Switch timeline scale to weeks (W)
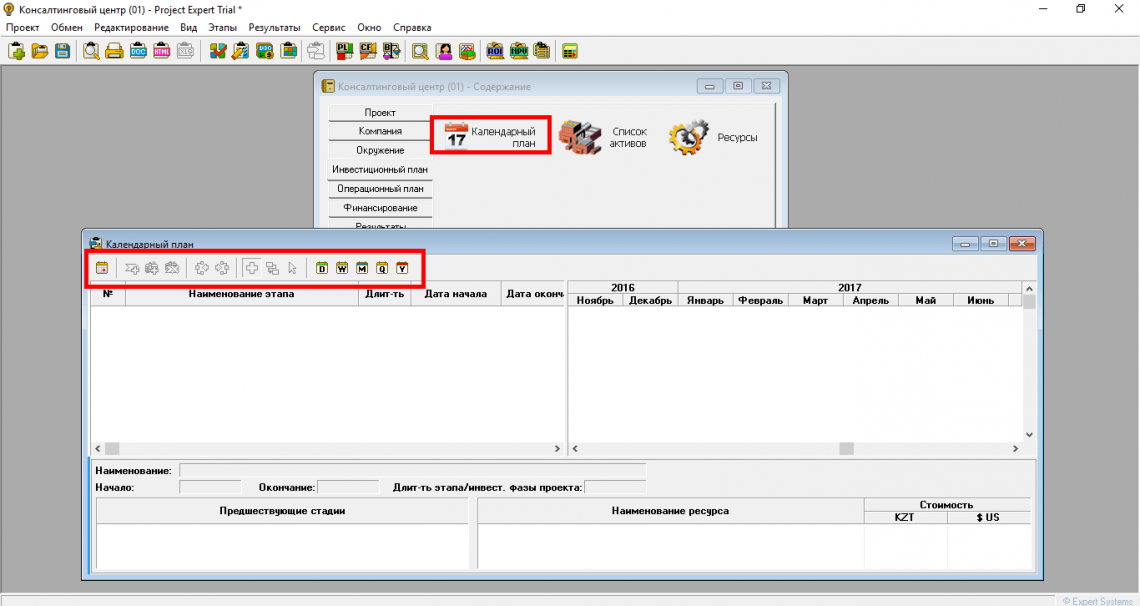The height and width of the screenshot is (606, 1140). (x=342, y=268)
